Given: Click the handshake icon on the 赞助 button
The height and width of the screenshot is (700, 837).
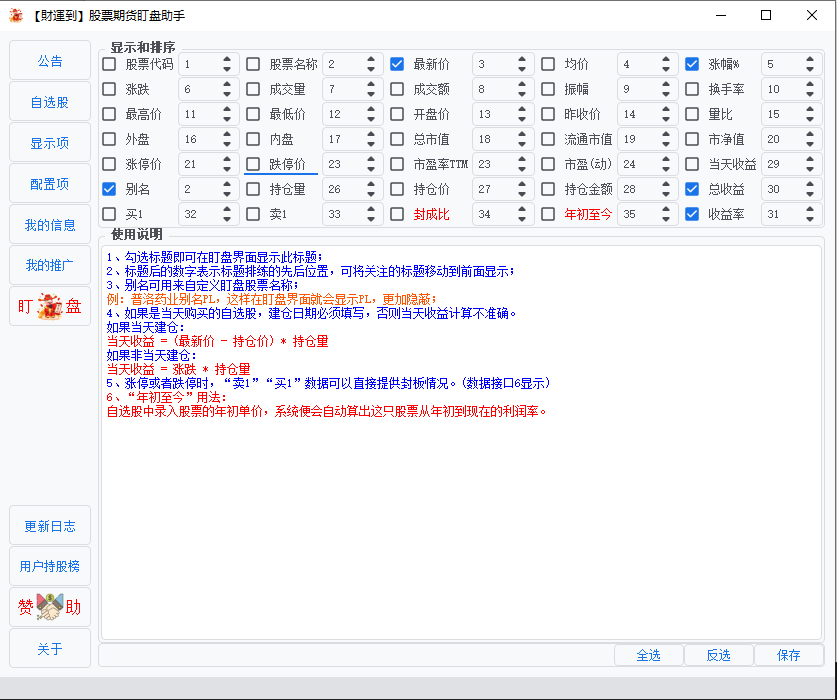Looking at the screenshot, I should (x=47, y=607).
